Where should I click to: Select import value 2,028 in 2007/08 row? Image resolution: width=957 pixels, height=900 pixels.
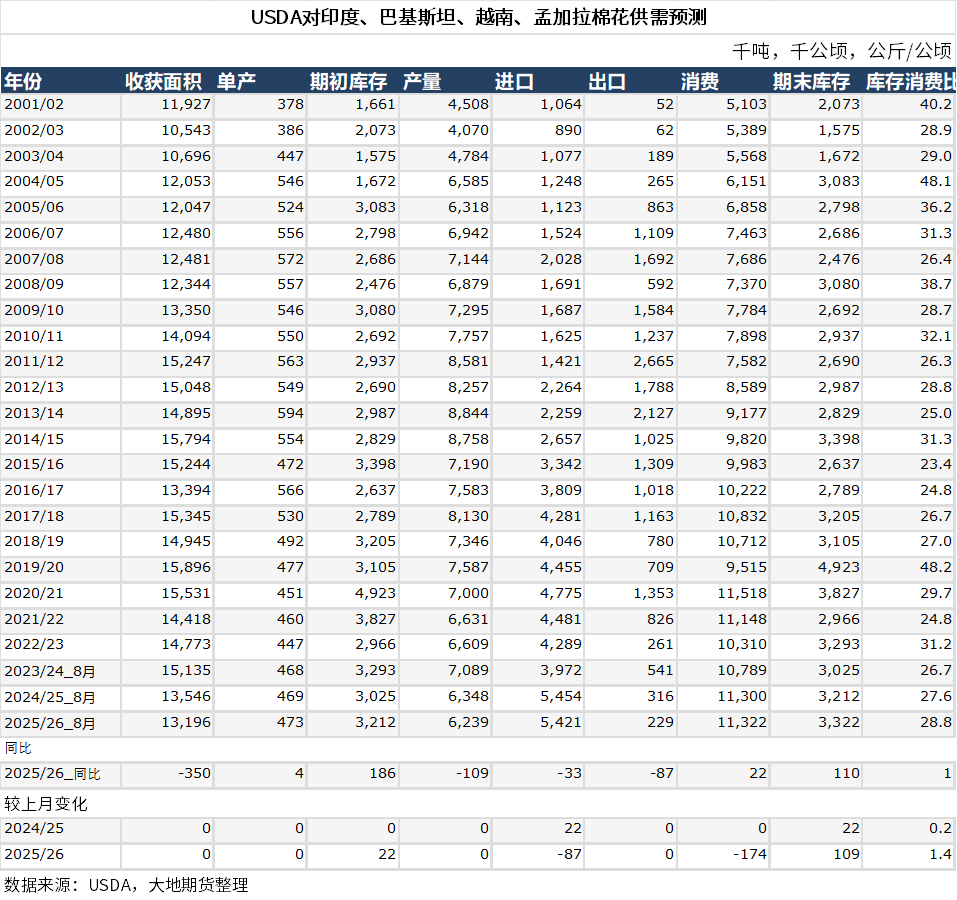(x=561, y=259)
